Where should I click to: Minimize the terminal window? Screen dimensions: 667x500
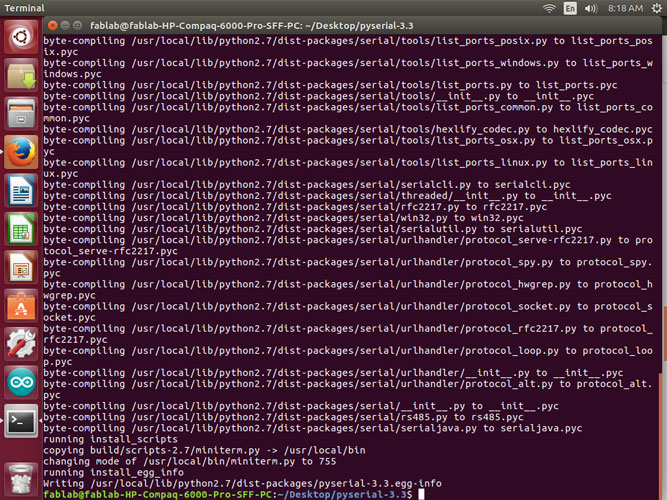65,26
